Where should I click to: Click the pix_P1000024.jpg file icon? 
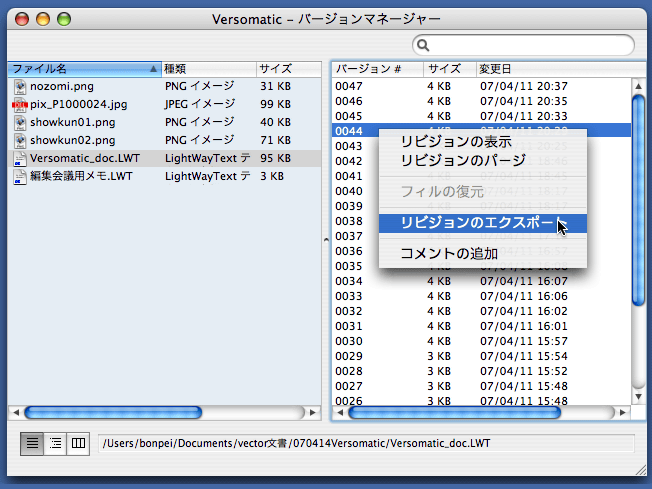(20, 104)
